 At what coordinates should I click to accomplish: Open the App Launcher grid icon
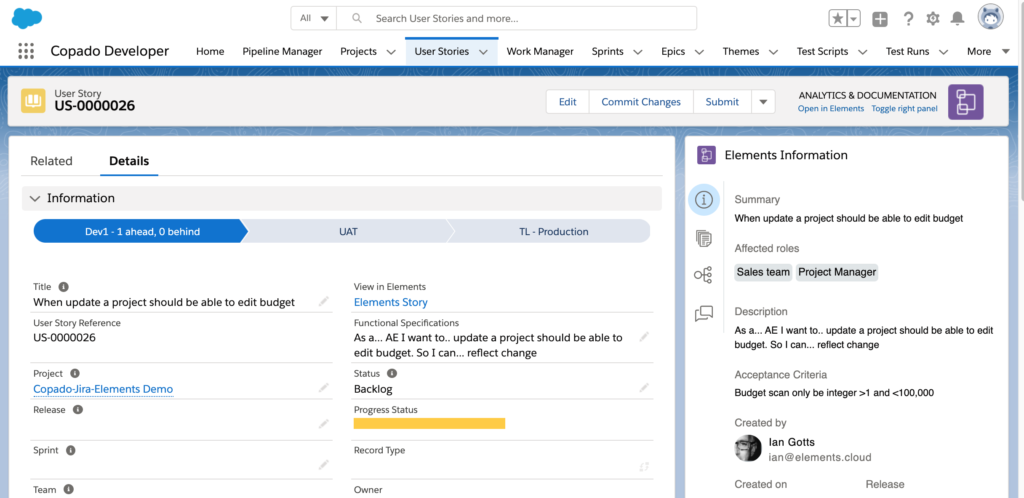tap(26, 51)
